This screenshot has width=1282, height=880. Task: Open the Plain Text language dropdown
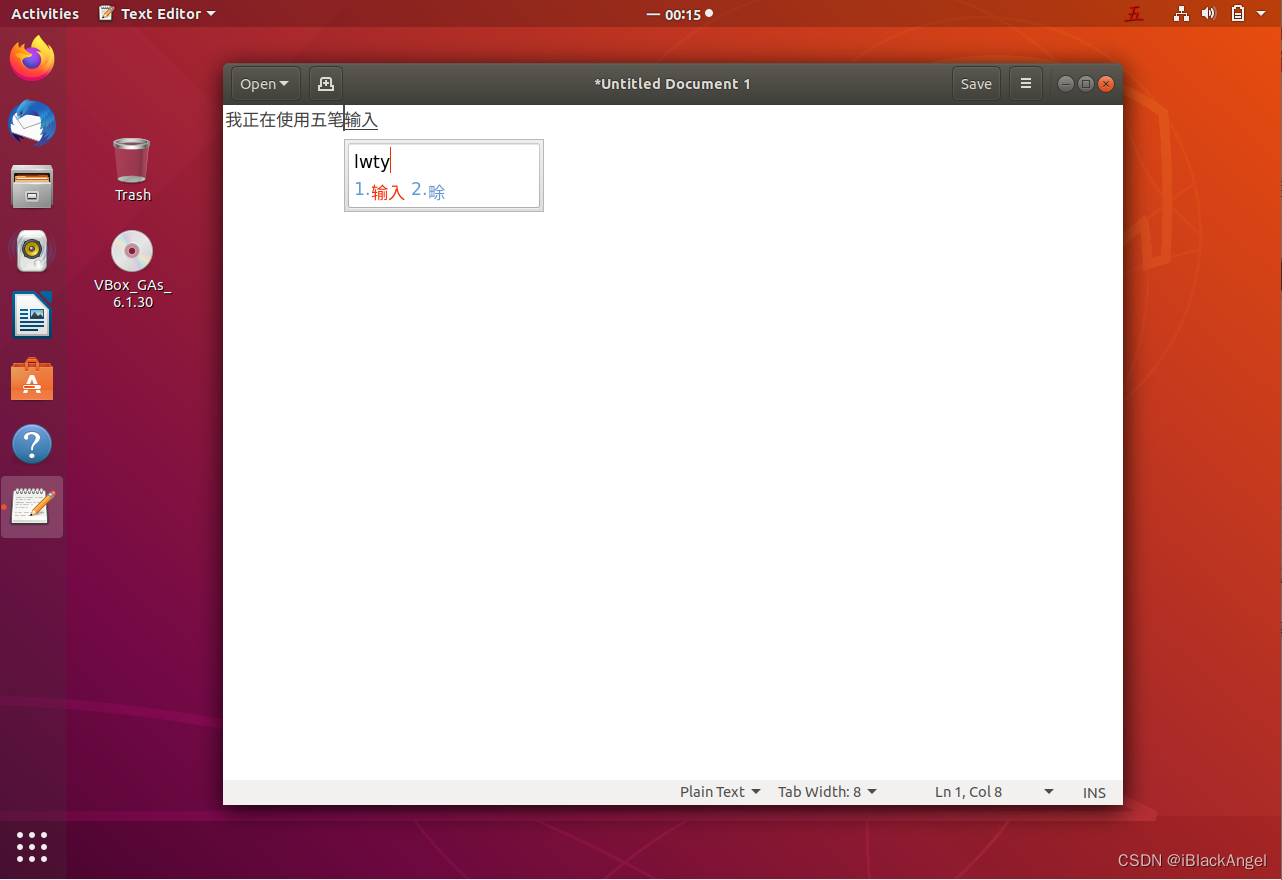click(719, 791)
